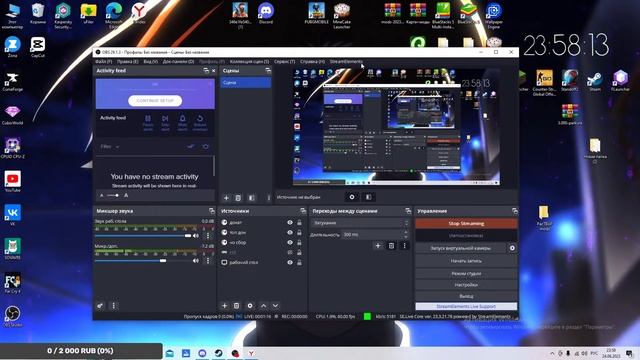Delete selected scene with trash icon
Image resolution: width=640 pixels, height=360 pixels.
(238, 198)
